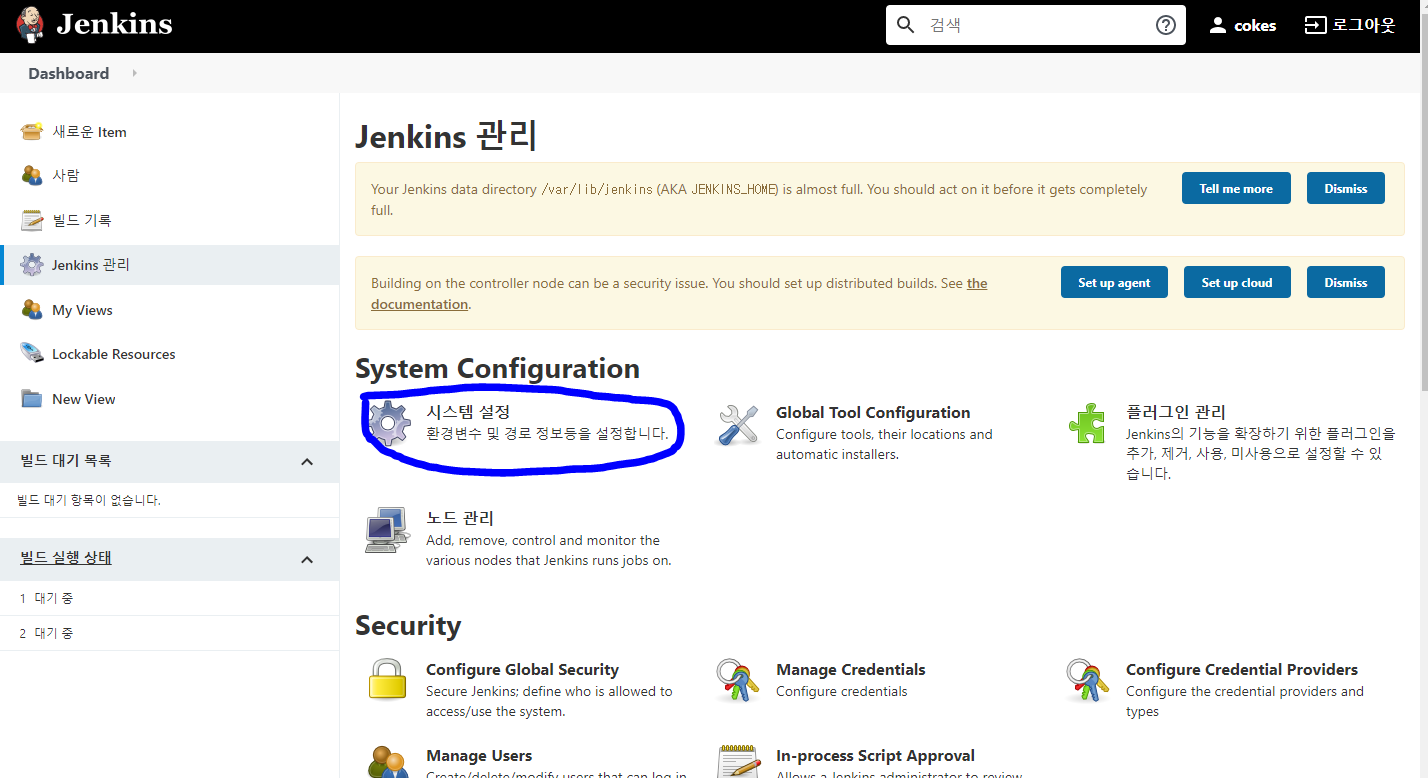Click the In-process Script Approval notepad icon
This screenshot has height=778, width=1428.
point(738,761)
